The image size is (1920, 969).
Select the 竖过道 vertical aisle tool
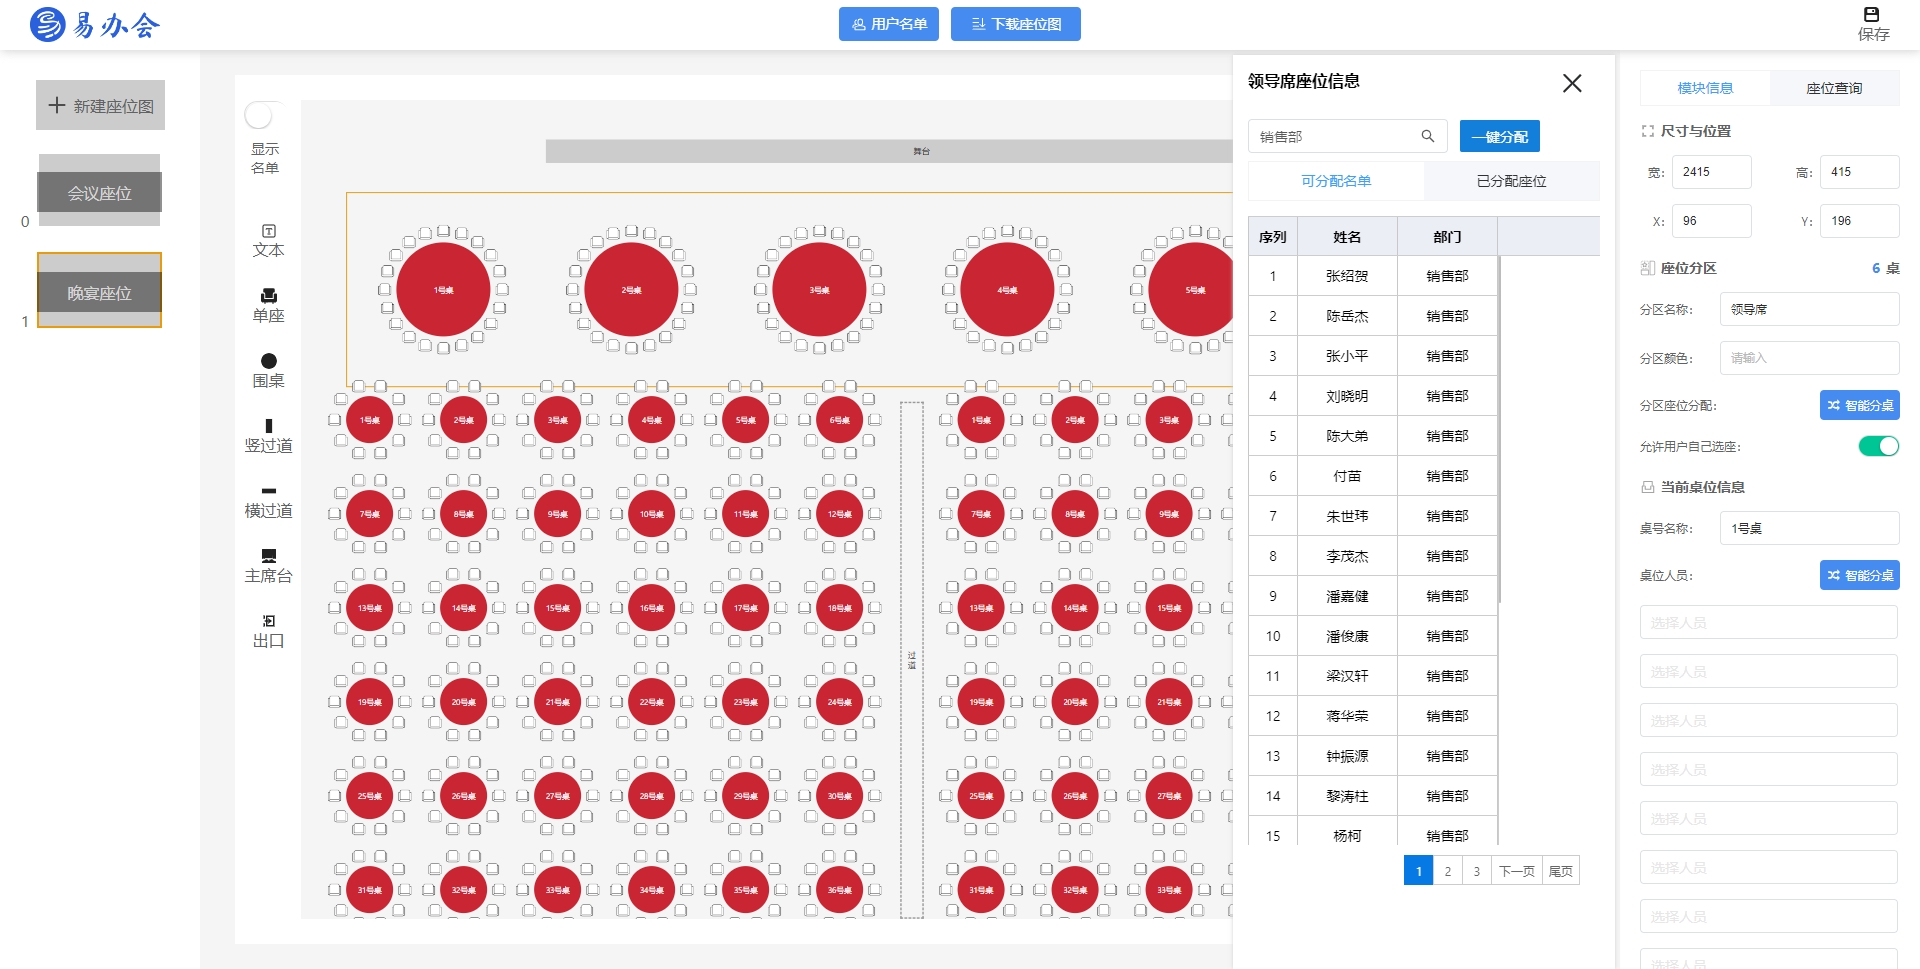coord(268,436)
